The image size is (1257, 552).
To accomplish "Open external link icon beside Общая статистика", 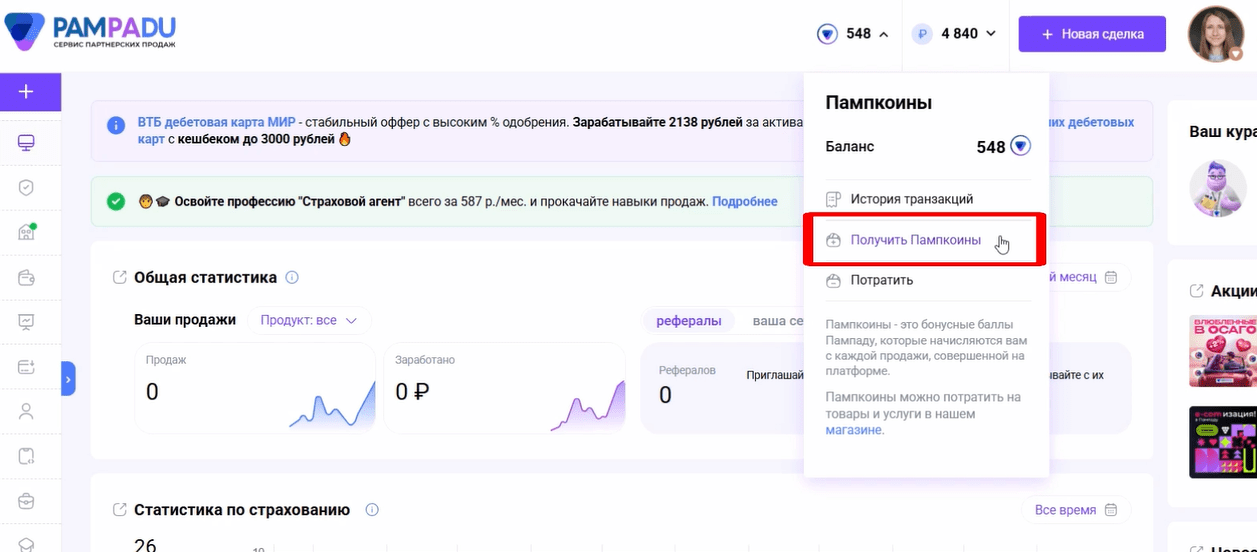I will [x=120, y=277].
